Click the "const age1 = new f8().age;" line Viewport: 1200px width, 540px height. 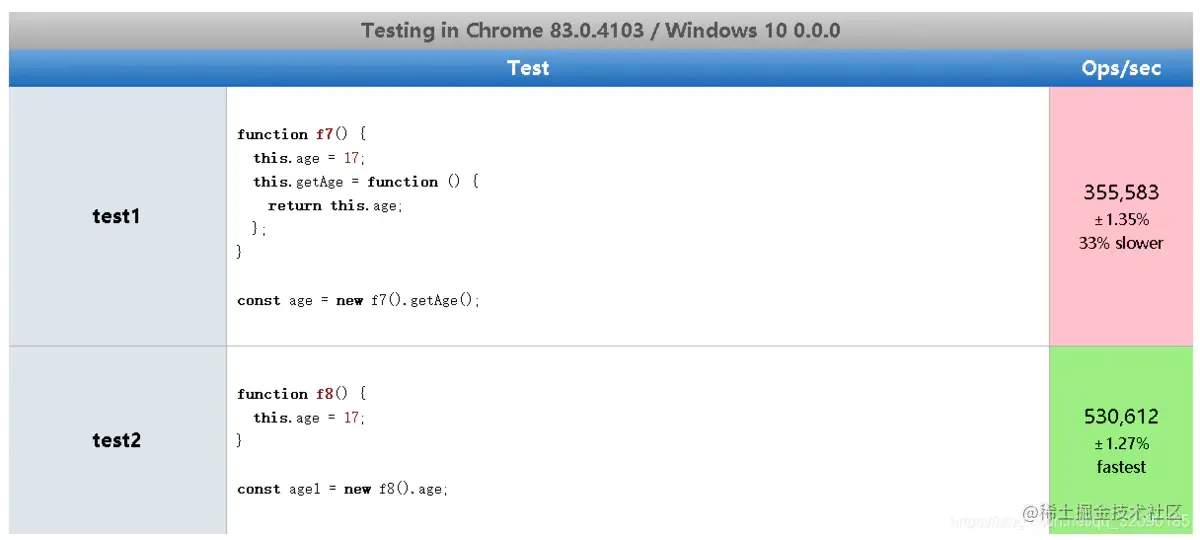342,489
